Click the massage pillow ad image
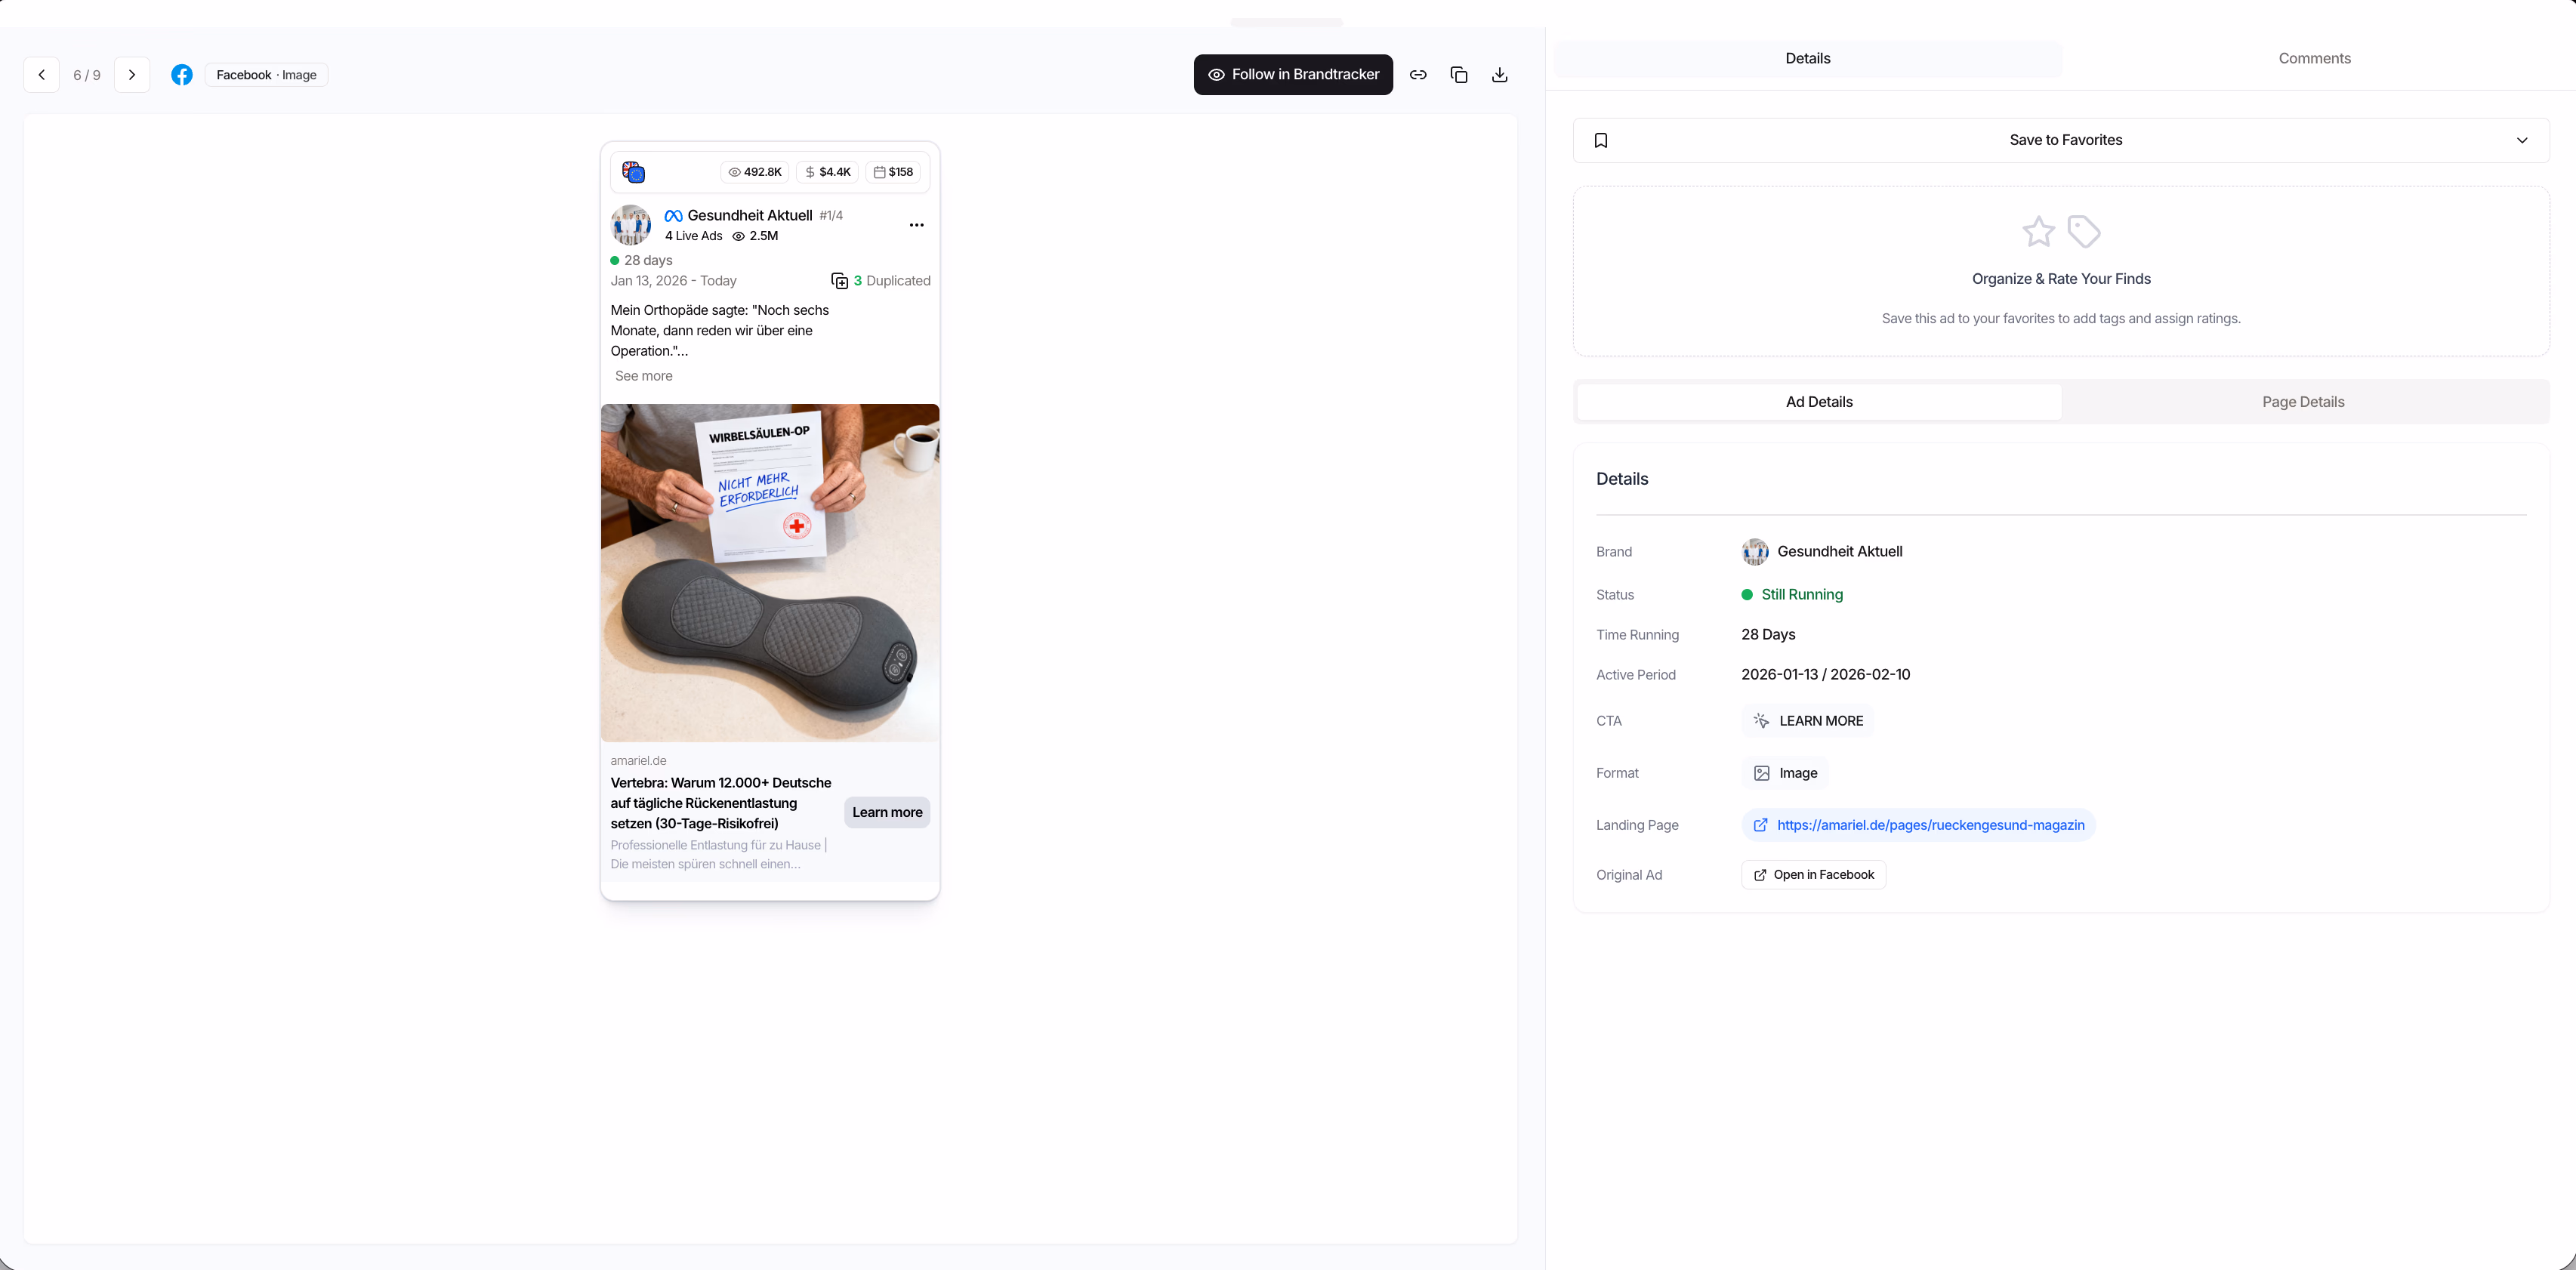This screenshot has width=2576, height=1270. tap(769, 573)
